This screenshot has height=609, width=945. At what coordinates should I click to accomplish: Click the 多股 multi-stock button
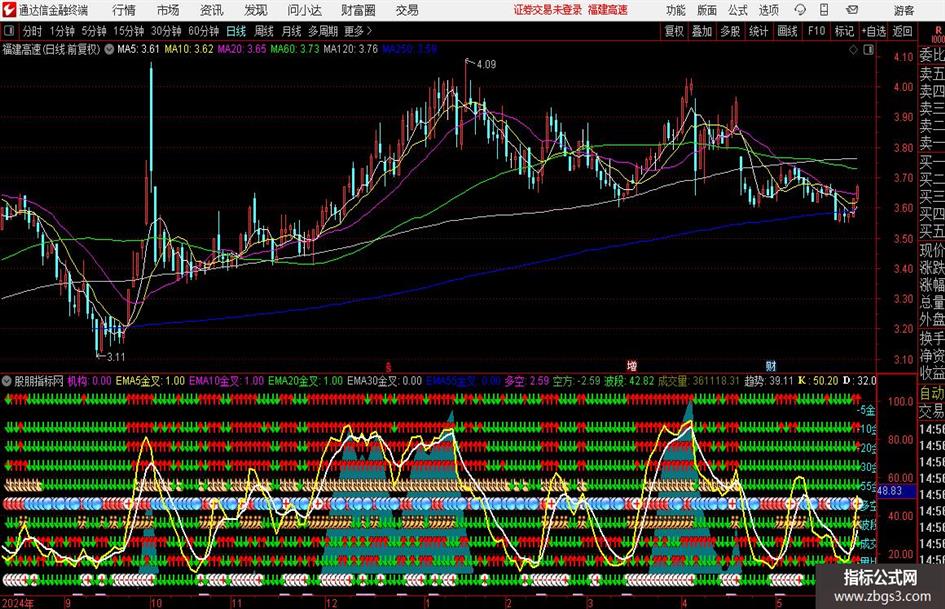pos(730,31)
